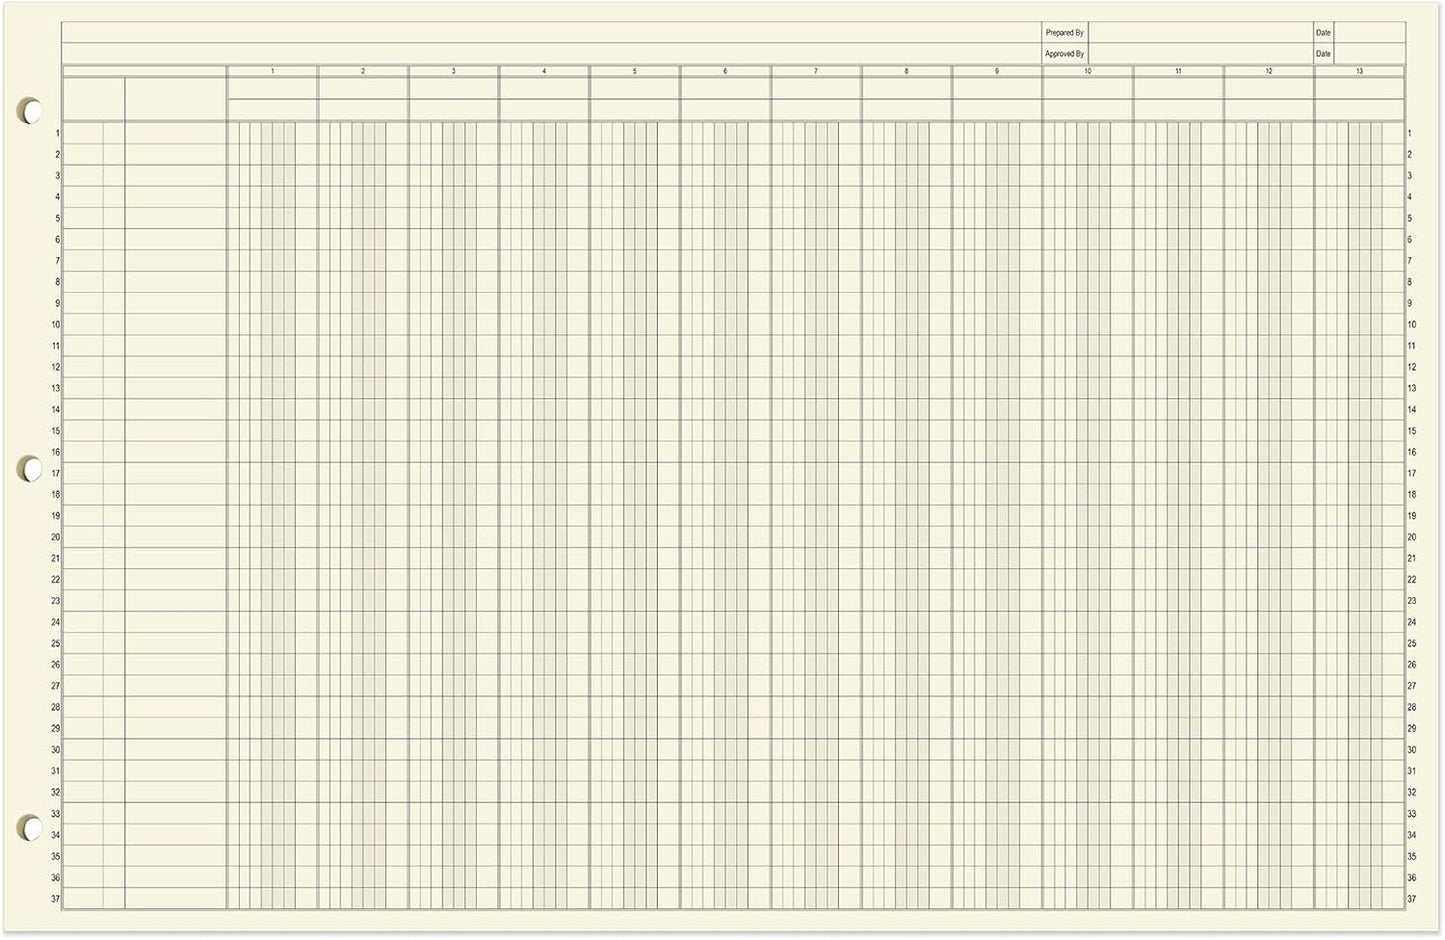The height and width of the screenshot is (940, 1445).
Task: Click row number 30 on the right margin
Action: pos(1410,749)
